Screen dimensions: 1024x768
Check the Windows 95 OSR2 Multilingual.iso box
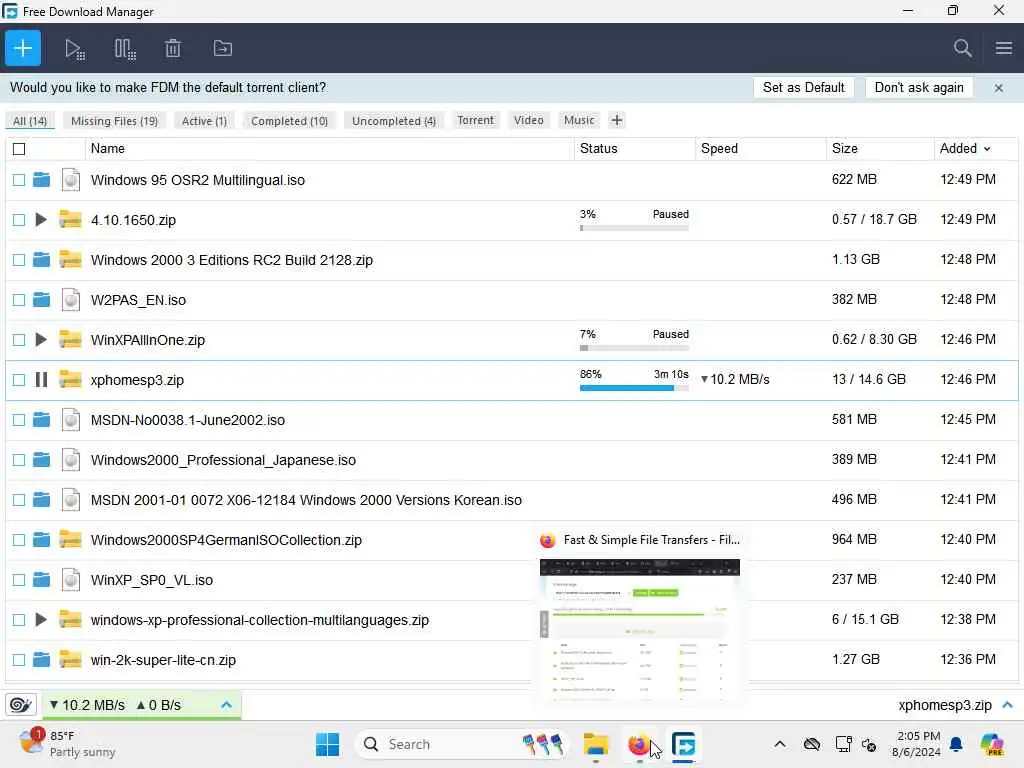tap(19, 180)
